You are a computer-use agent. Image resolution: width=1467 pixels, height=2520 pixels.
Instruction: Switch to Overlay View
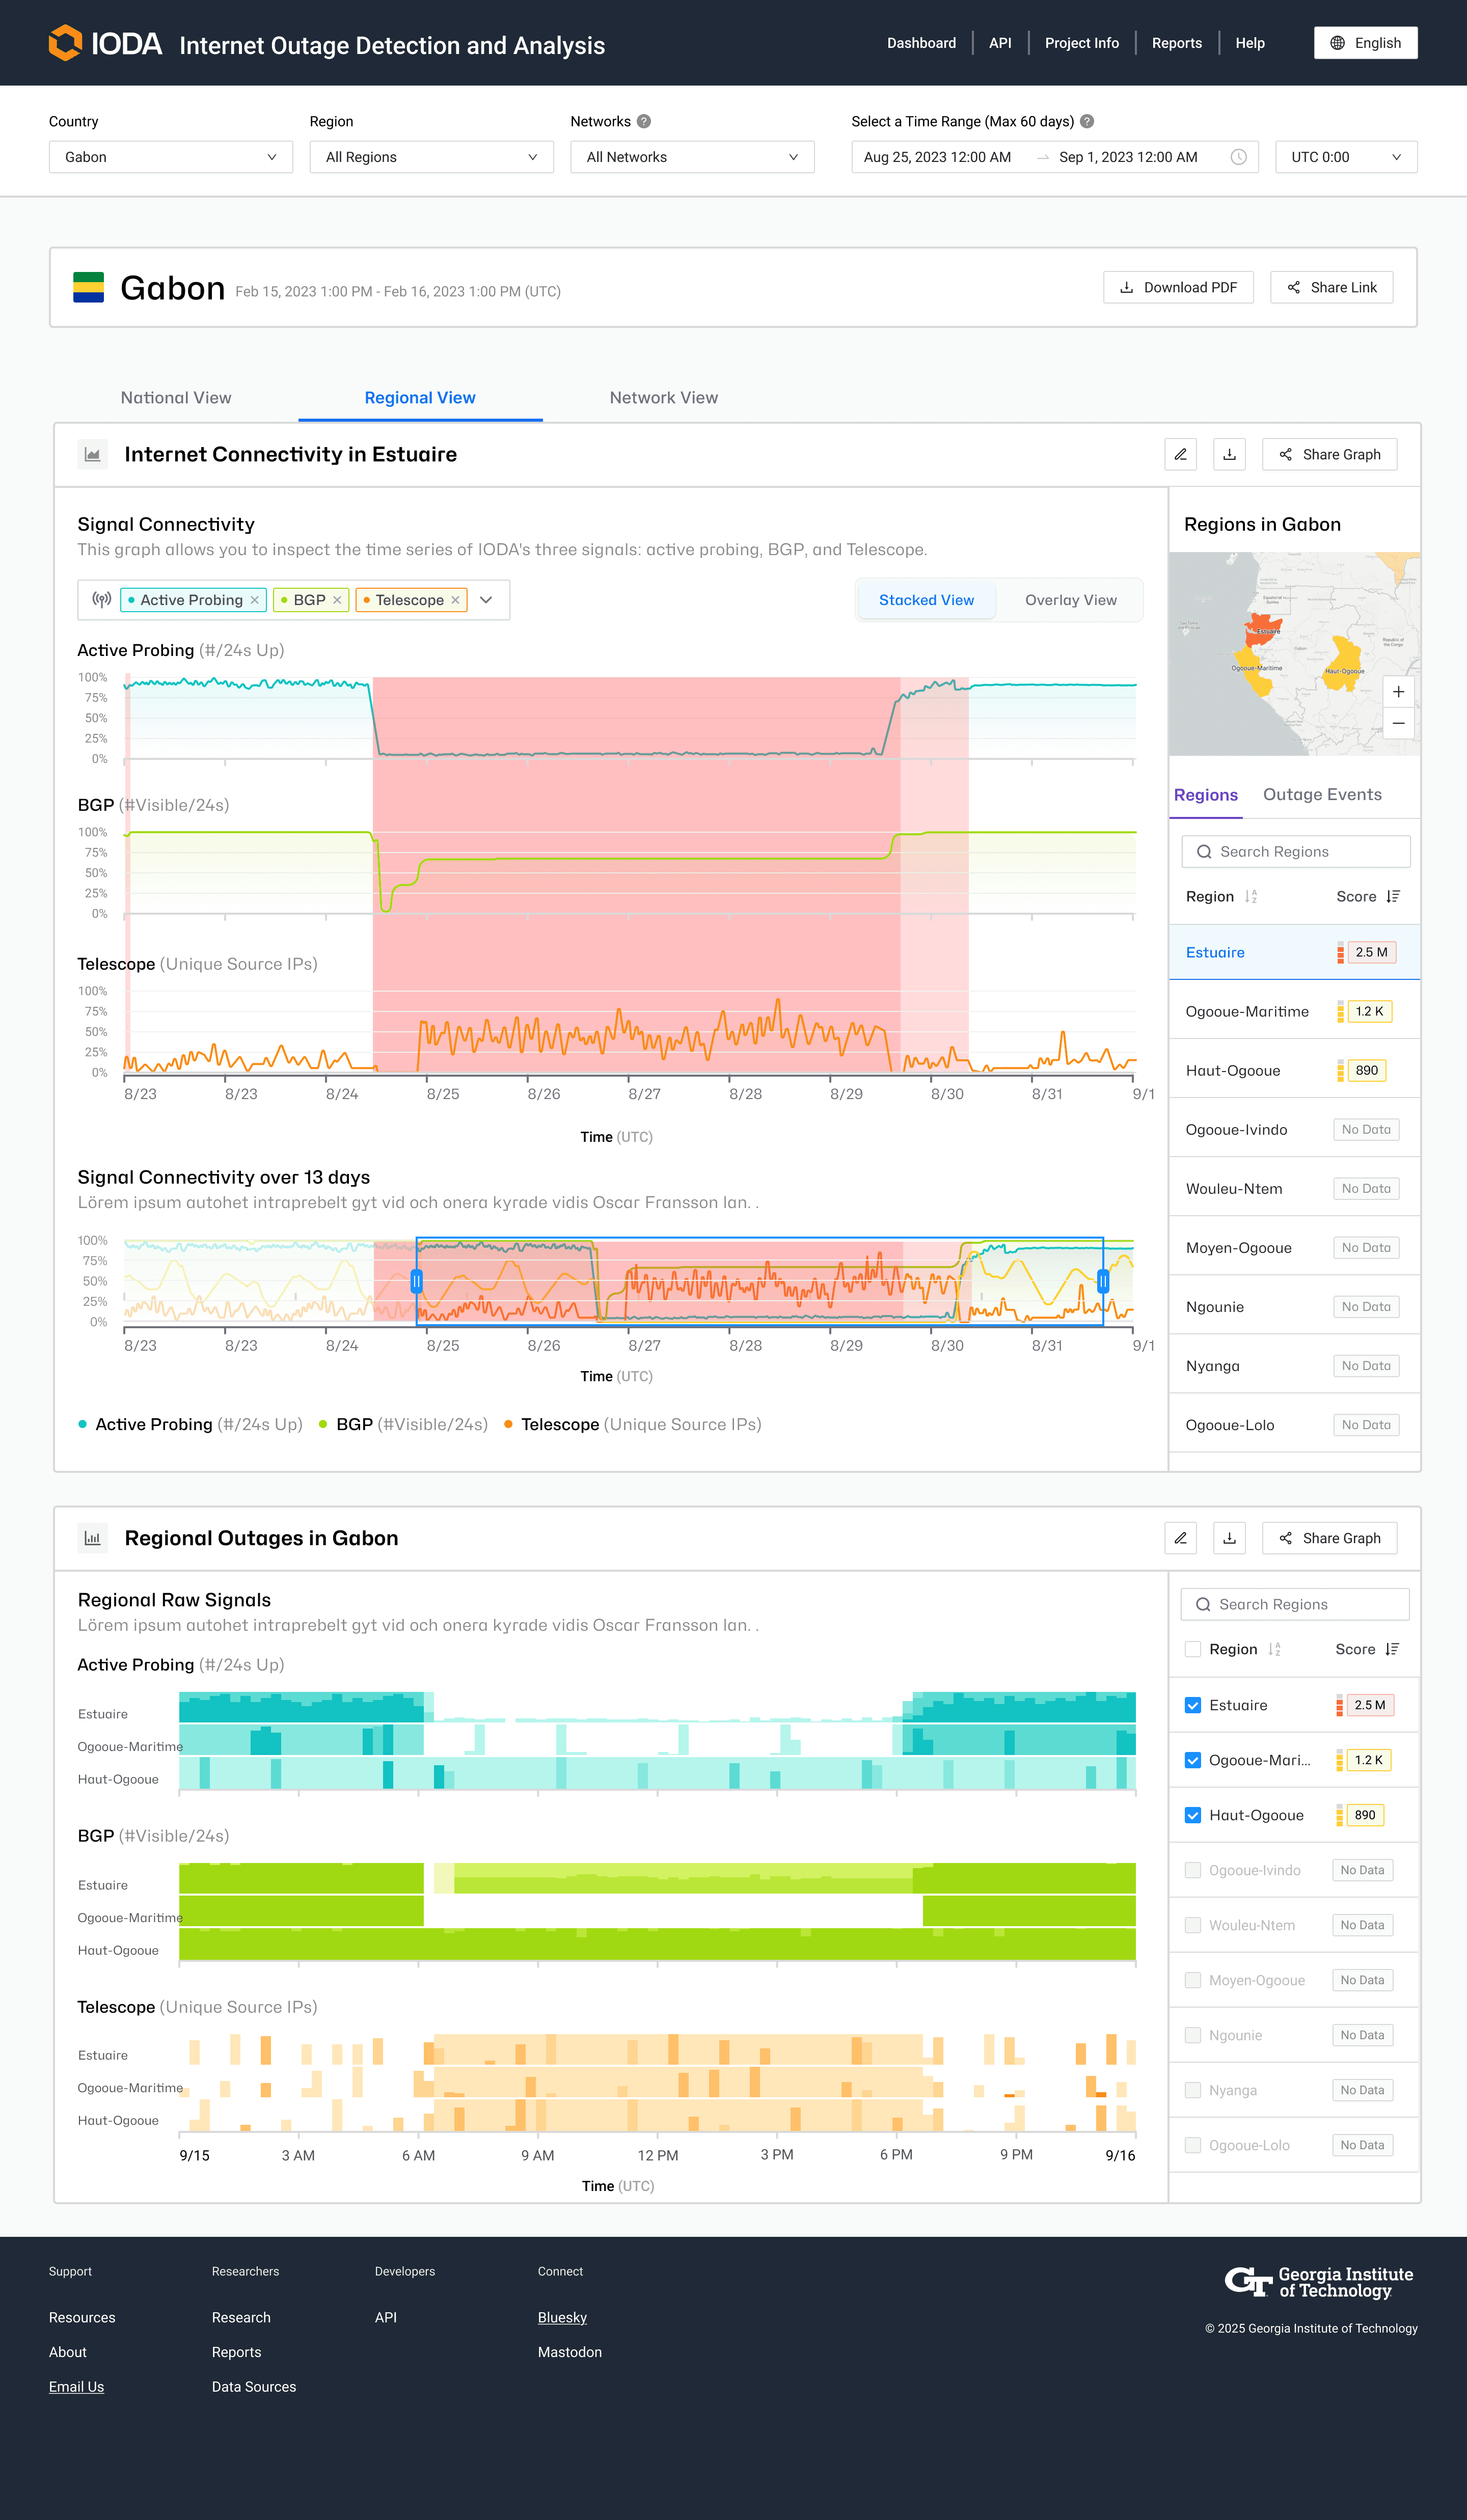pos(1070,600)
